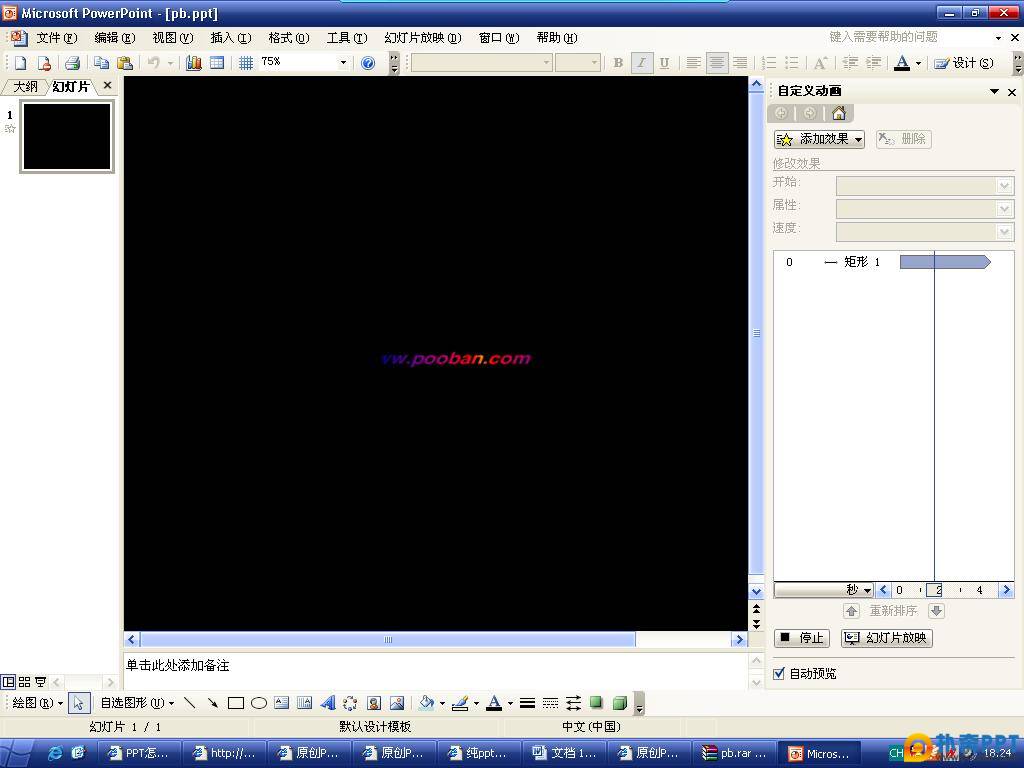Move effect up in reorder

[852, 611]
